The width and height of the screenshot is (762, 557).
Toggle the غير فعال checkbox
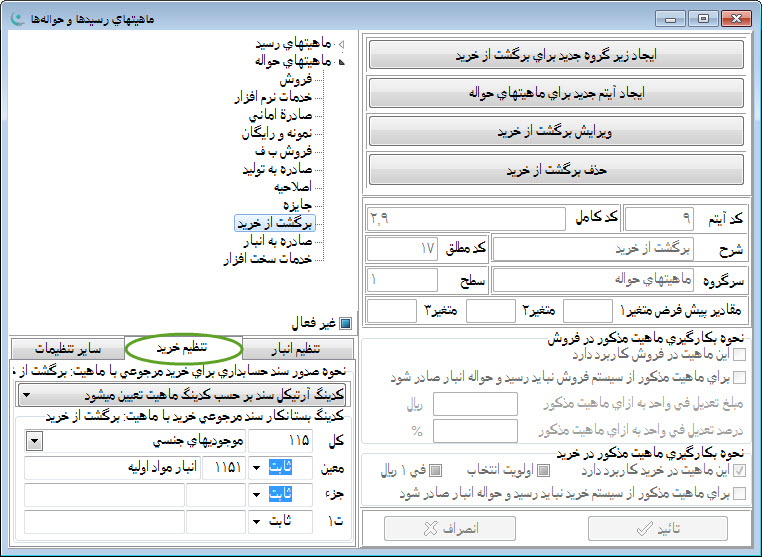point(345,323)
